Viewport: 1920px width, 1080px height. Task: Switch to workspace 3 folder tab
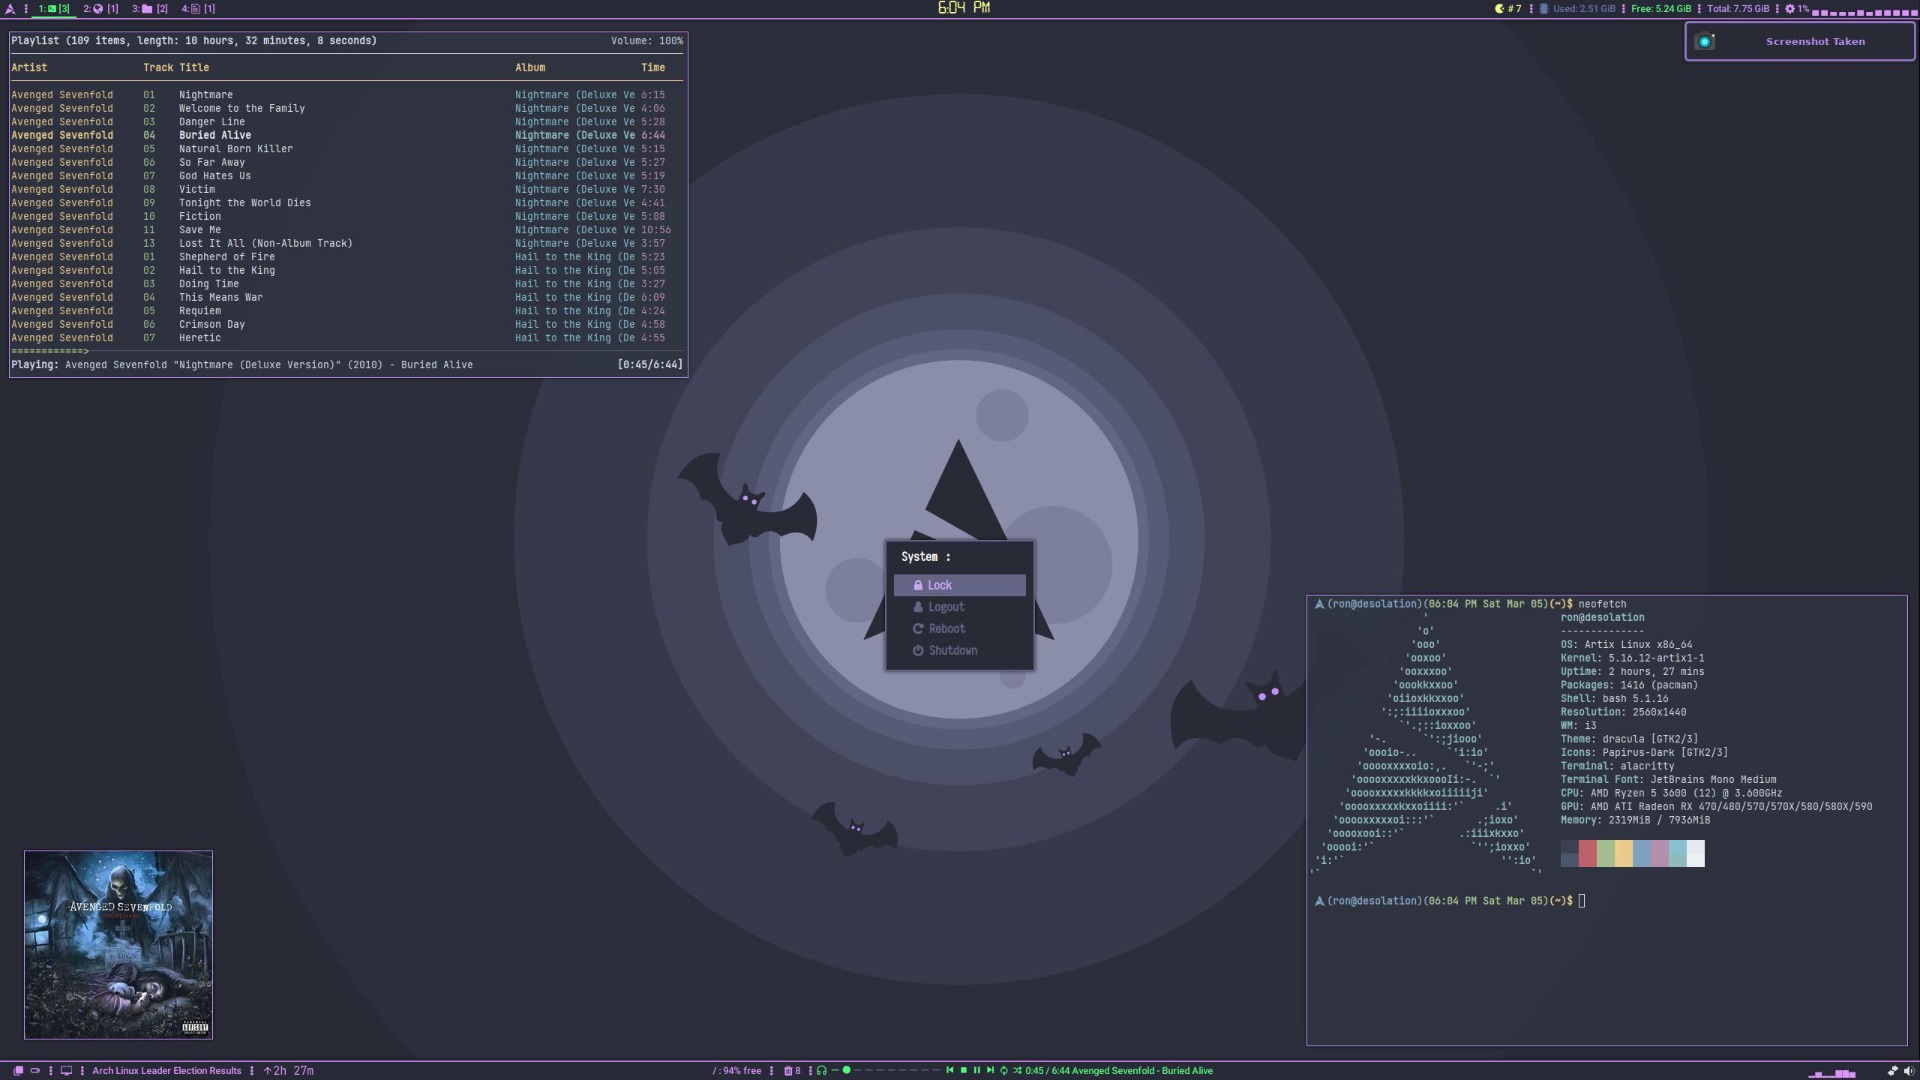click(x=150, y=8)
